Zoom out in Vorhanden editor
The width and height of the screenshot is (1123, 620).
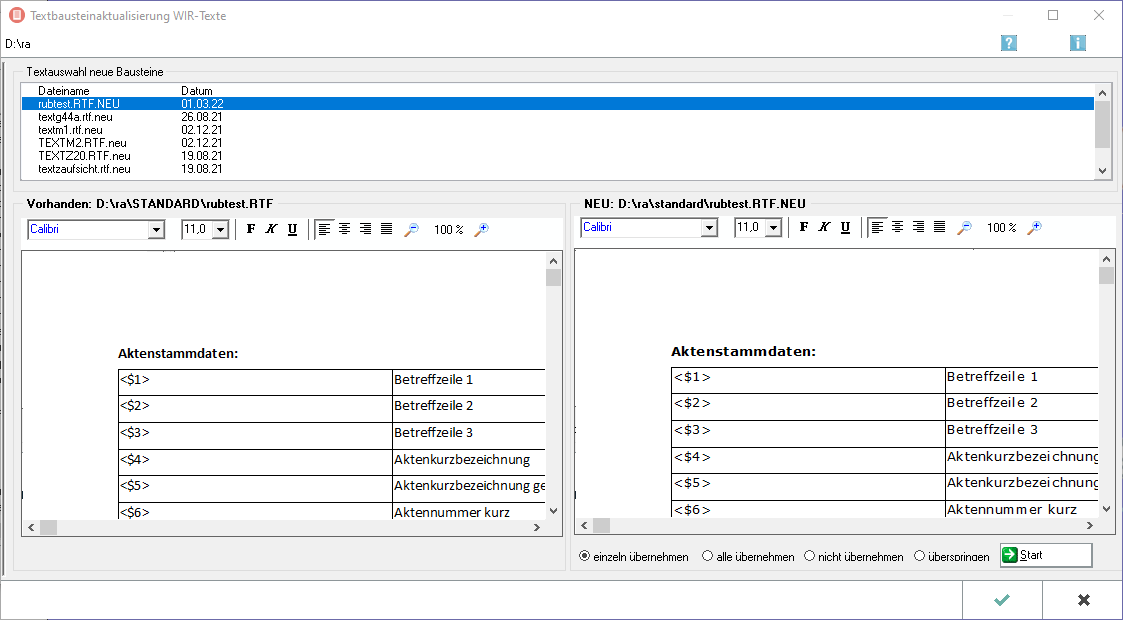click(411, 230)
